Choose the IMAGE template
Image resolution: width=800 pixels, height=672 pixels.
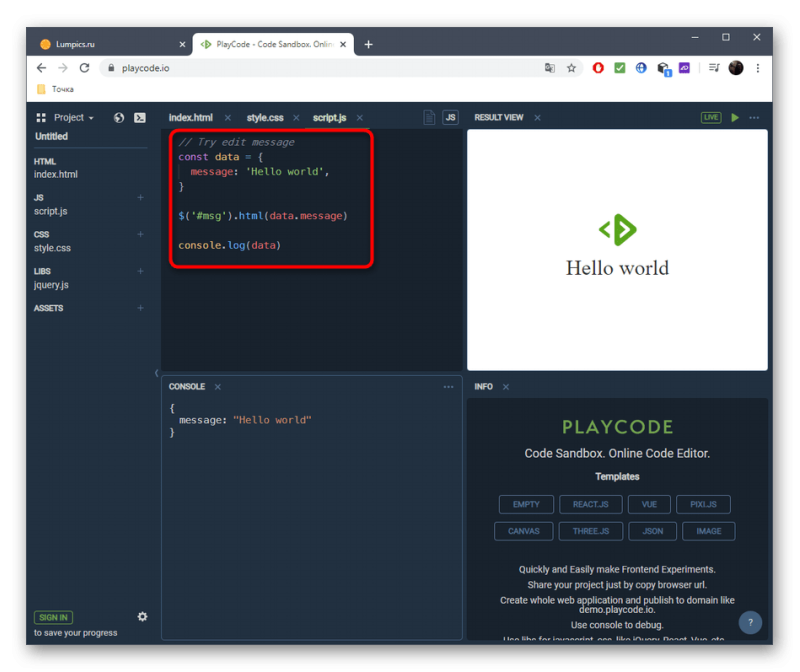click(x=709, y=531)
